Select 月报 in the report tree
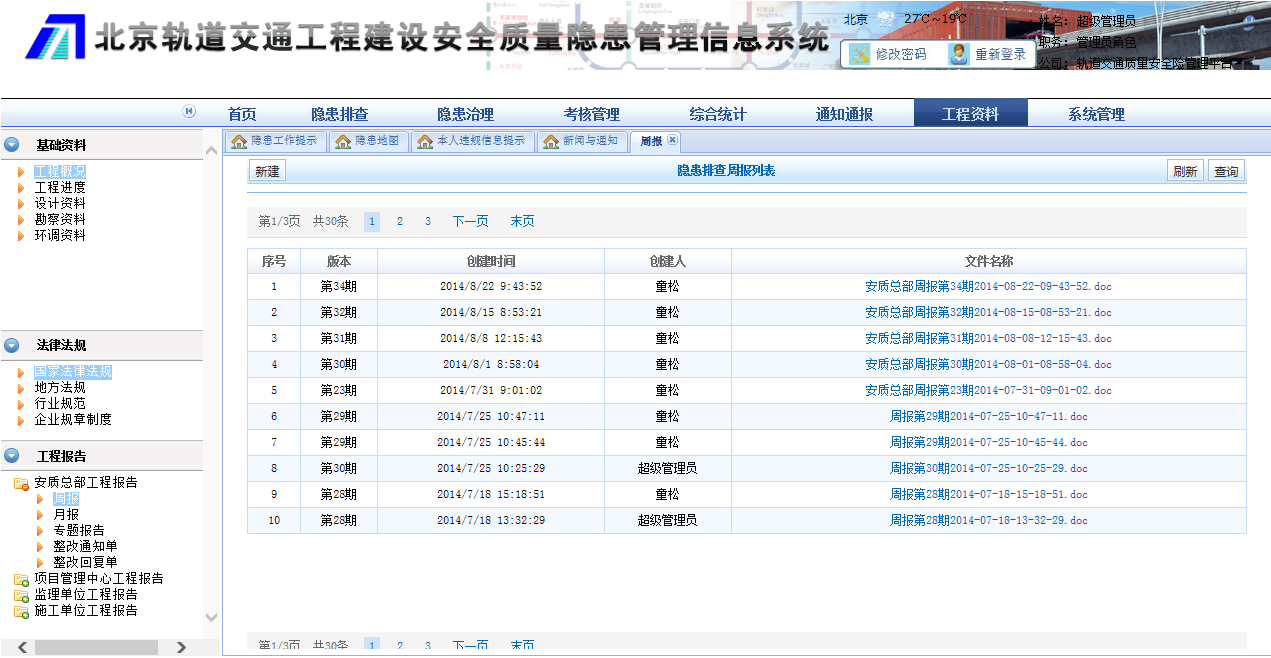The image size is (1271, 658). point(66,514)
